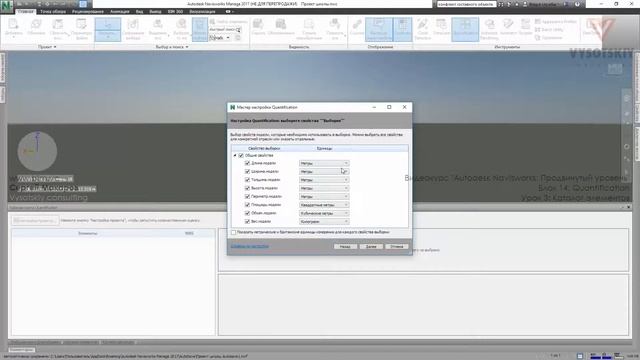Viewport: 640px width, 360px height.
Task: Toggle the Свойства panel ribbon button
Action: tap(402, 29)
